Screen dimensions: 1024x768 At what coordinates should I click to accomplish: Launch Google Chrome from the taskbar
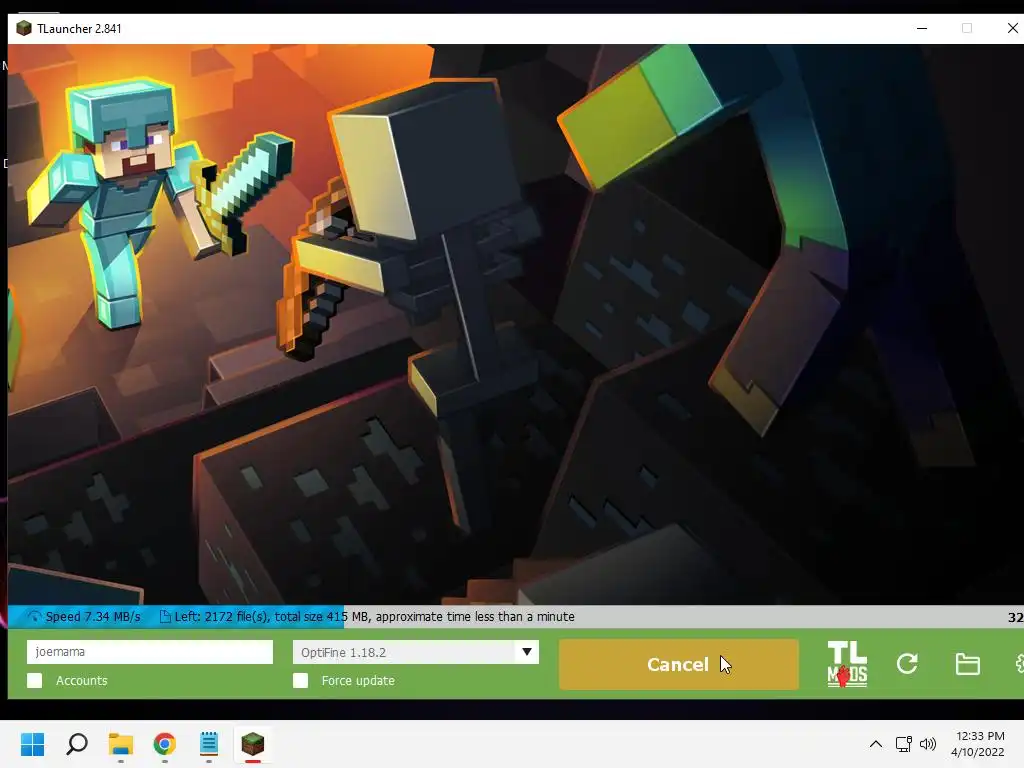point(165,744)
